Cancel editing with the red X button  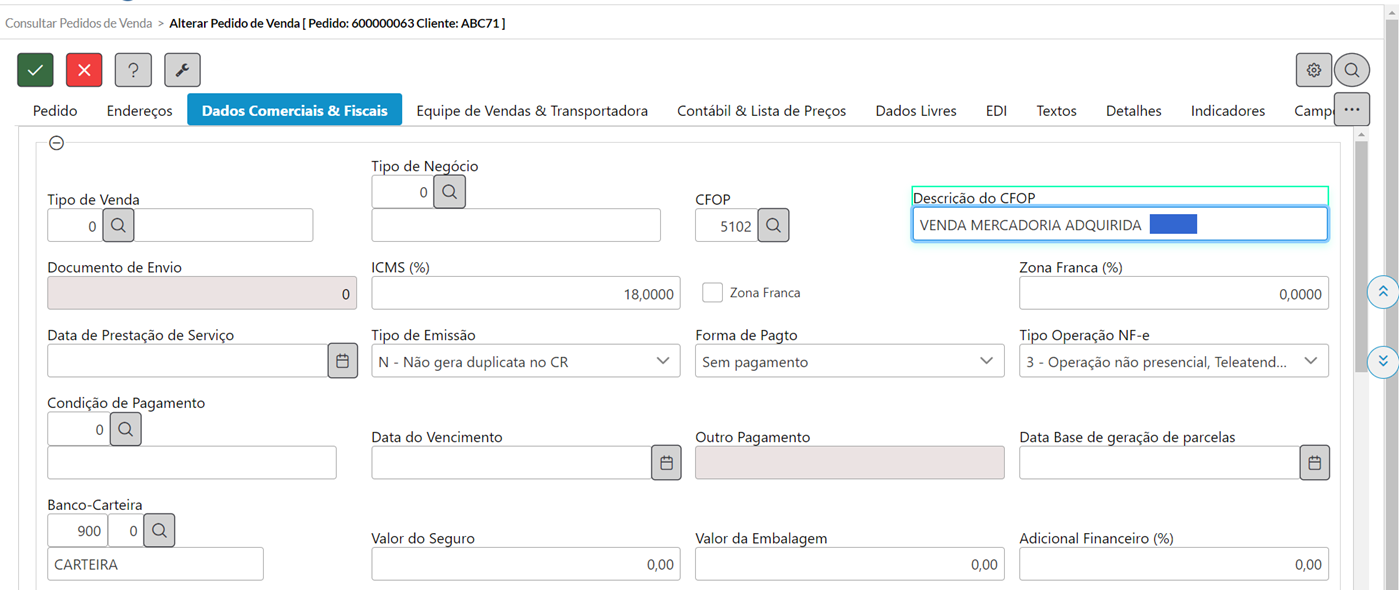click(x=84, y=70)
